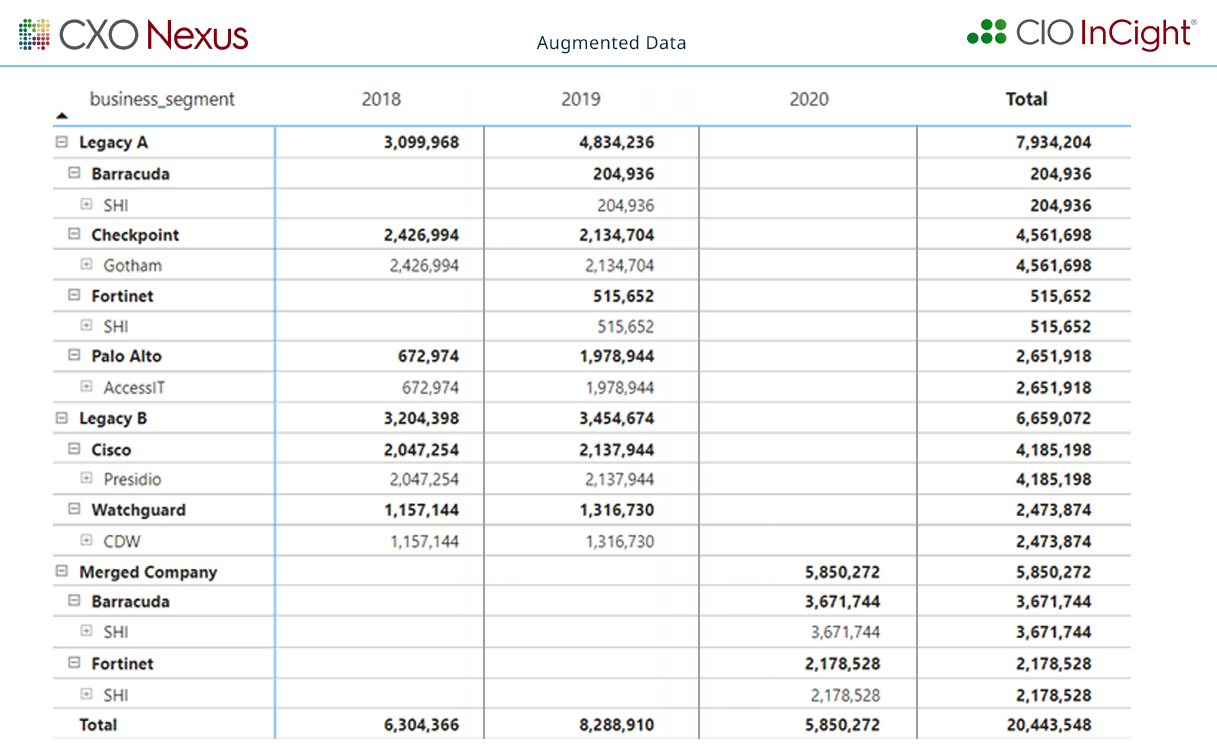Select the 2019 column header

(581, 99)
